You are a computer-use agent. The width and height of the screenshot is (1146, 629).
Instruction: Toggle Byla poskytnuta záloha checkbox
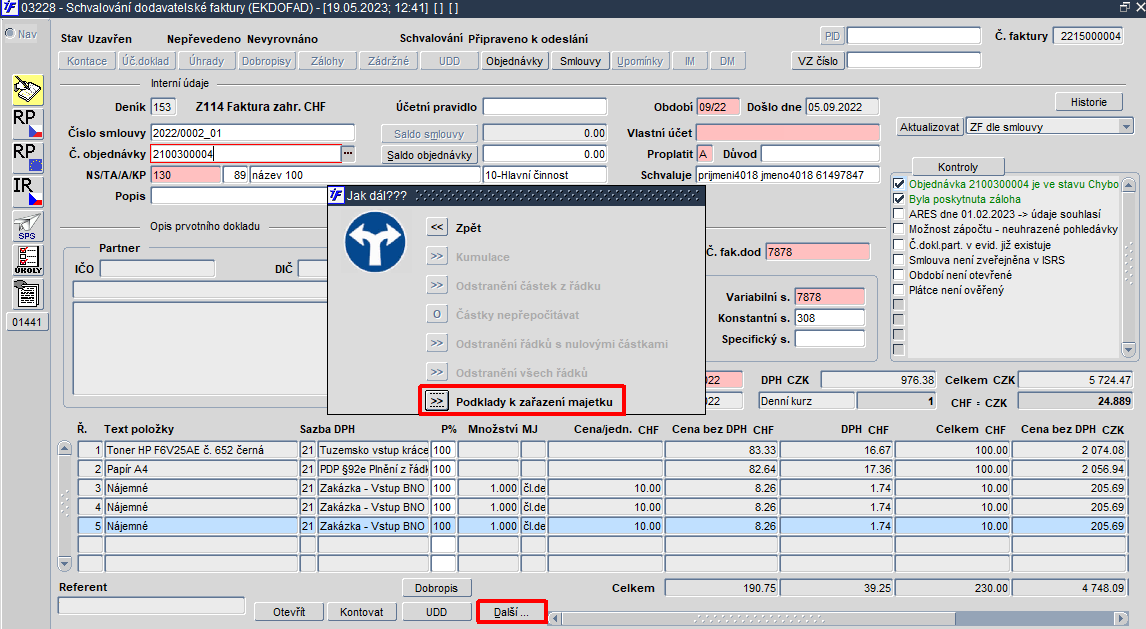coord(899,199)
